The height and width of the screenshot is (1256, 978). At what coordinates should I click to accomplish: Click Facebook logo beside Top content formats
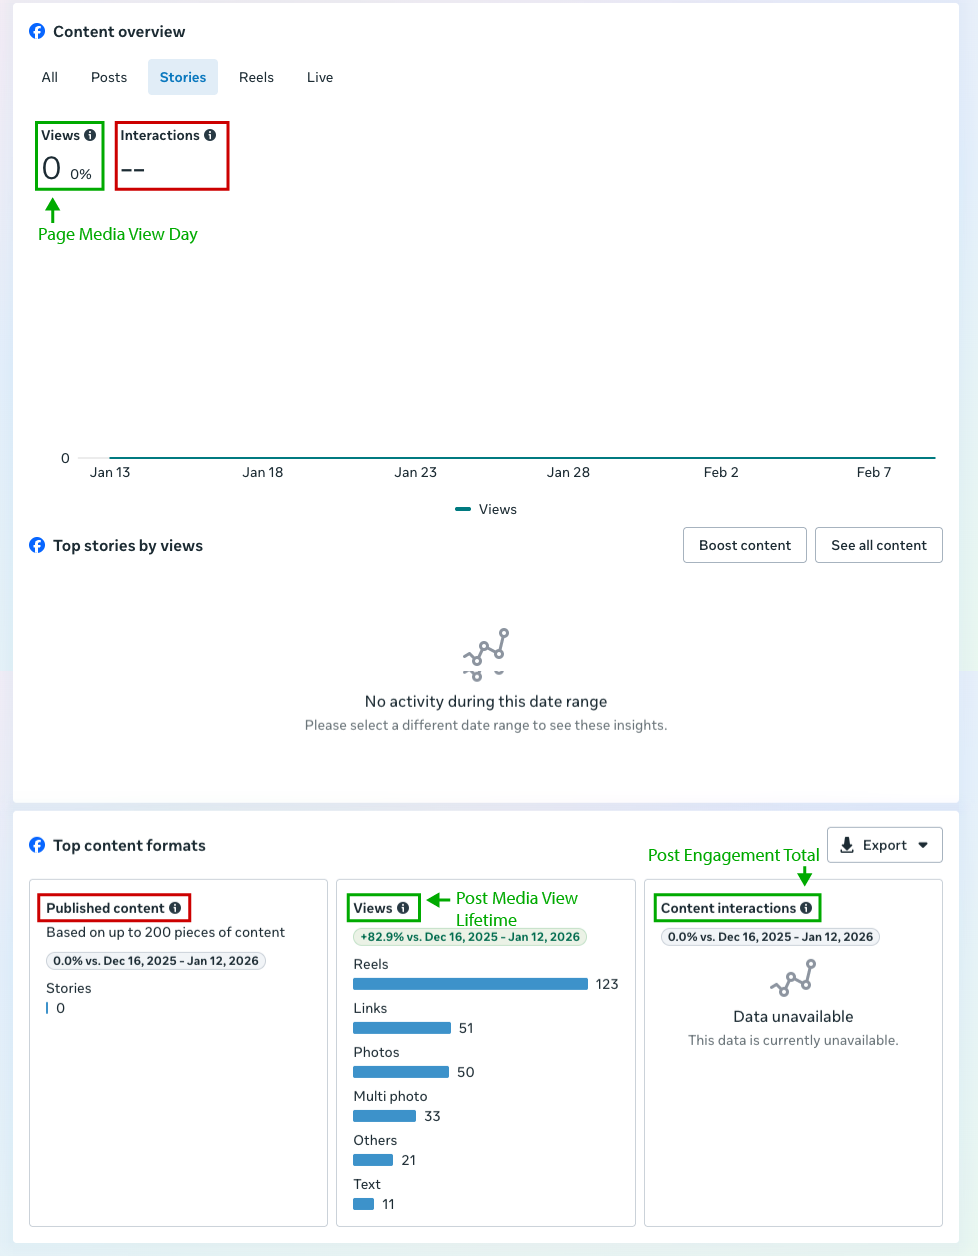click(x=37, y=845)
